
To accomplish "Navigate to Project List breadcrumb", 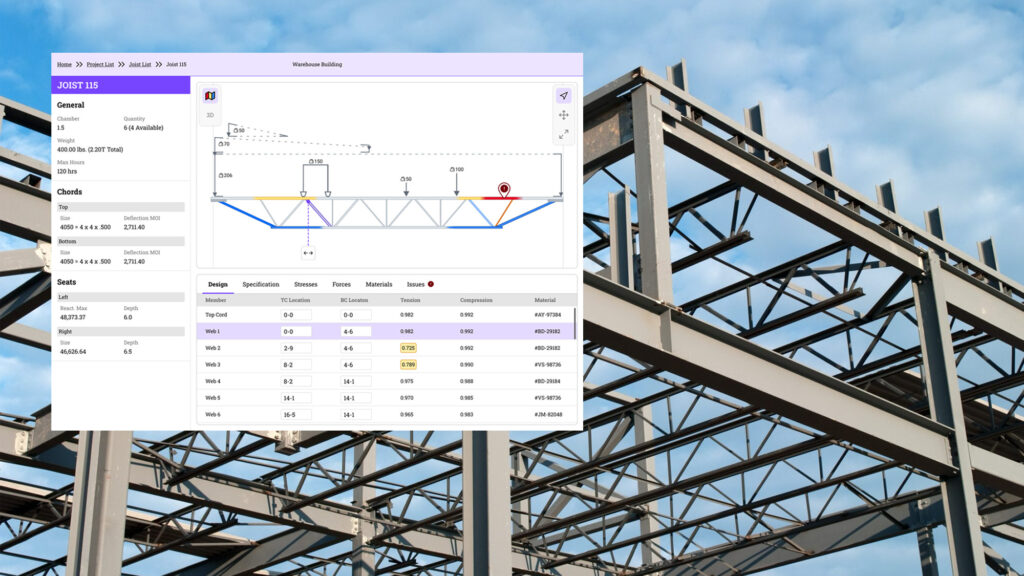I will coord(100,64).
